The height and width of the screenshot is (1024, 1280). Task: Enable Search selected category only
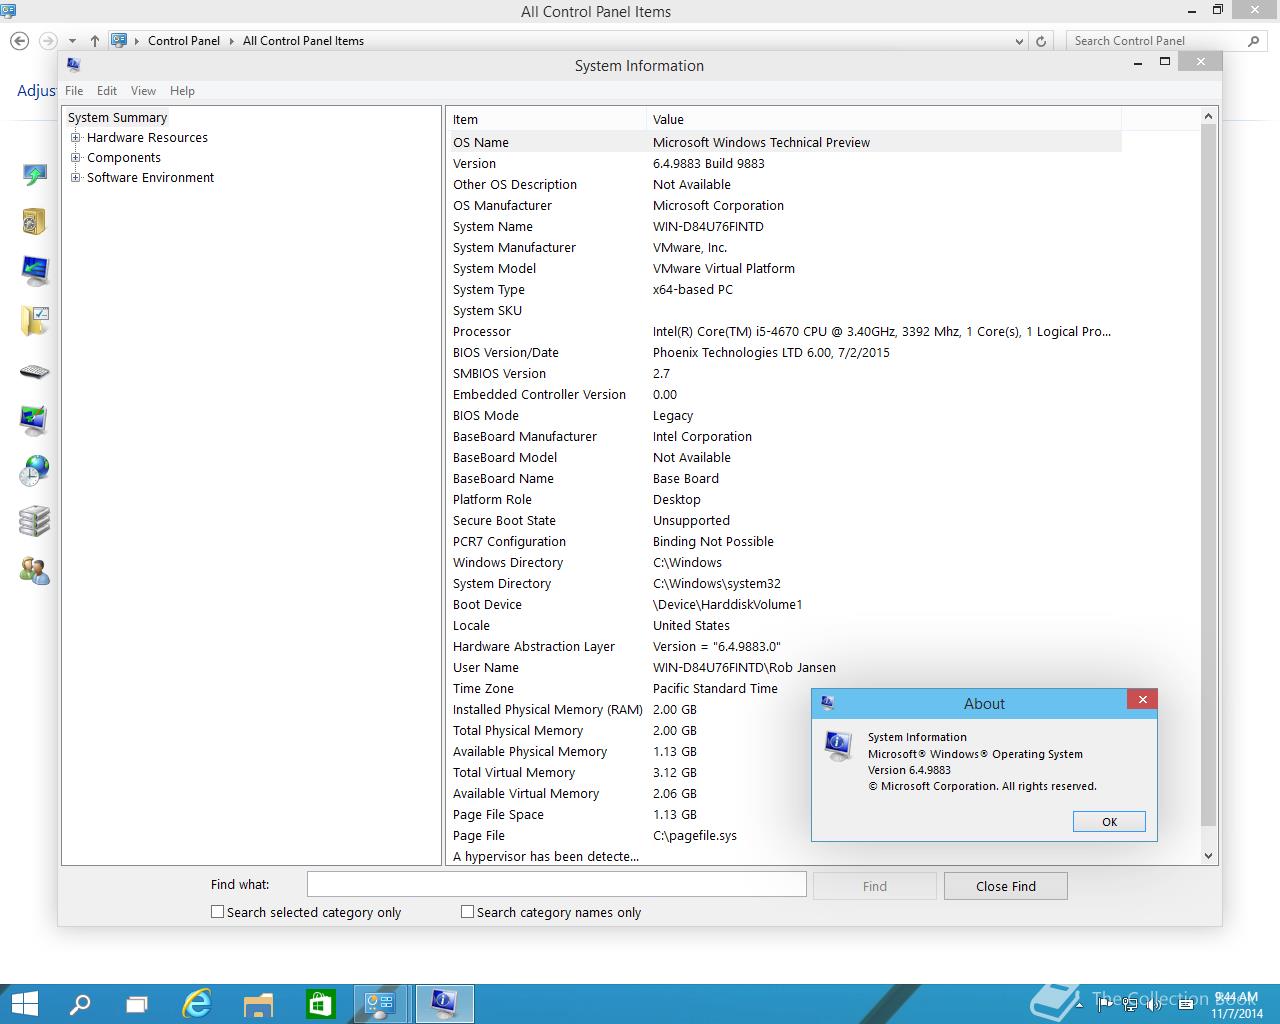coord(217,912)
